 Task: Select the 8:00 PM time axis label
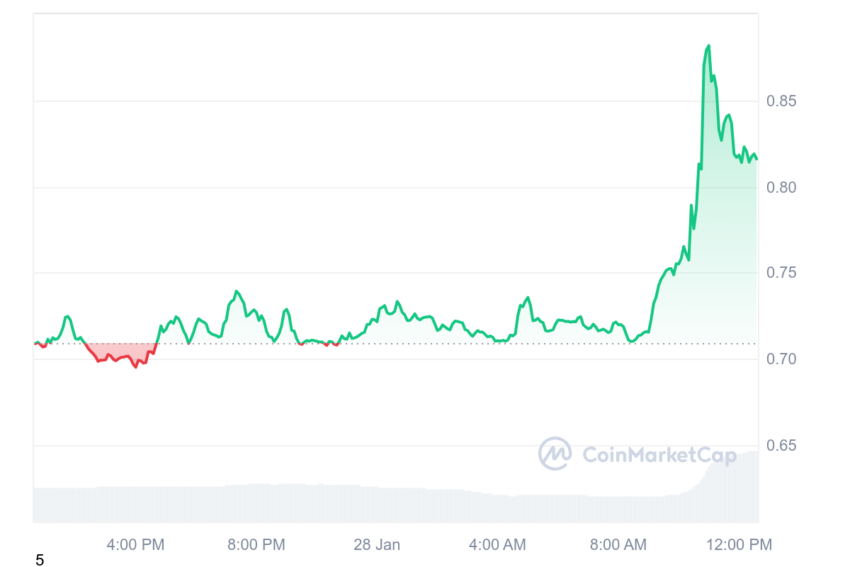pyautogui.click(x=256, y=544)
